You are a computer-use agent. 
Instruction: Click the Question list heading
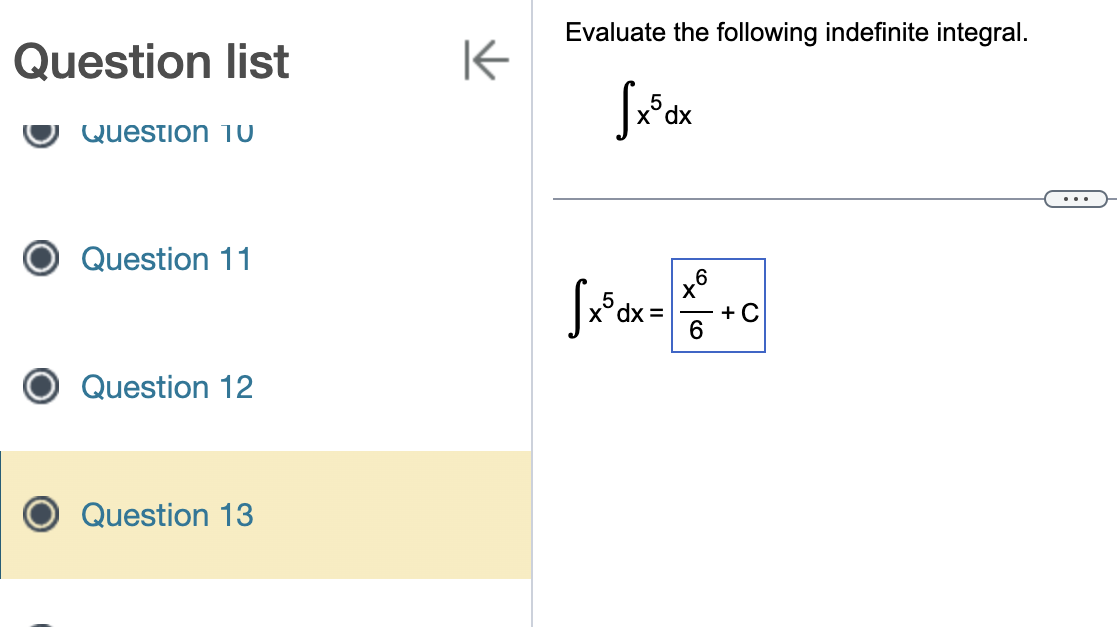[150, 61]
